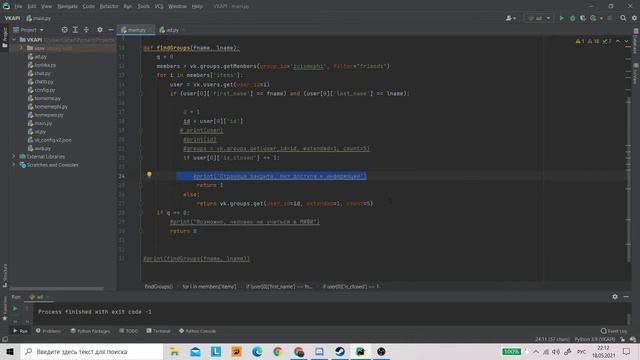This screenshot has height=360, width=640.
Task: Close the 'ad' run tab
Action: (x=47, y=297)
